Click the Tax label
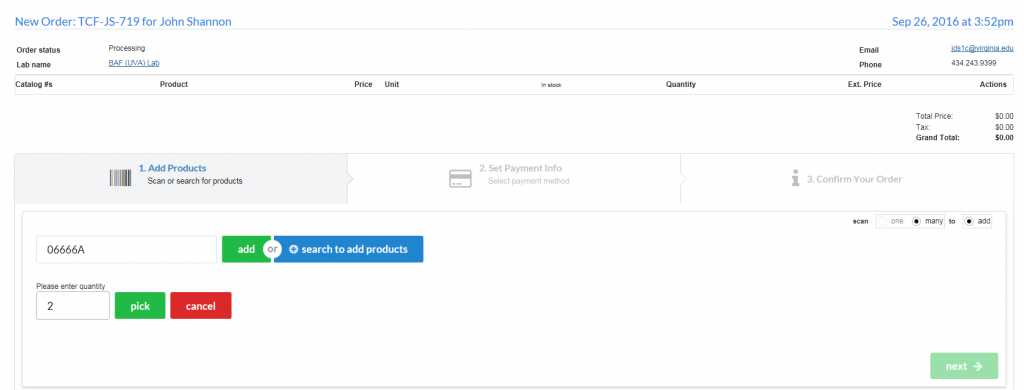Image resolution: width=1024 pixels, height=390 pixels. [x=923, y=127]
